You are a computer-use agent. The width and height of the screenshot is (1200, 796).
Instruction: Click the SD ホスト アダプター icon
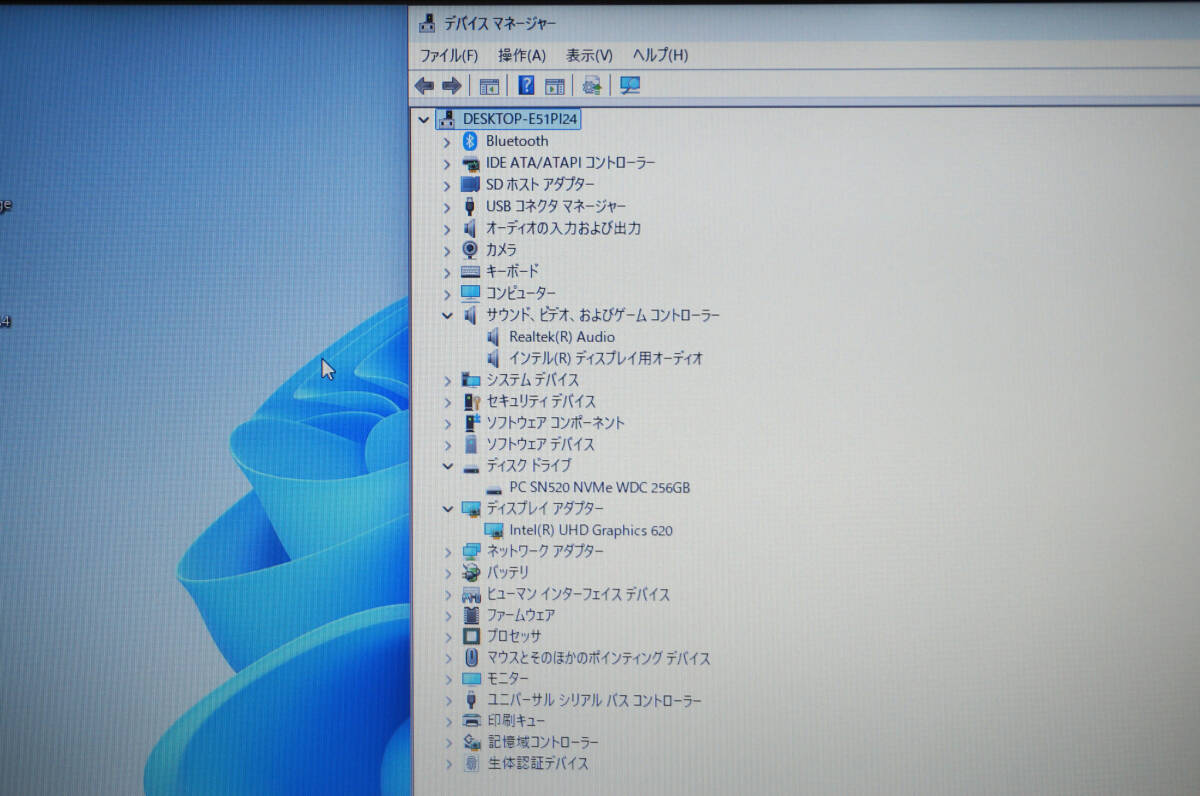click(470, 184)
